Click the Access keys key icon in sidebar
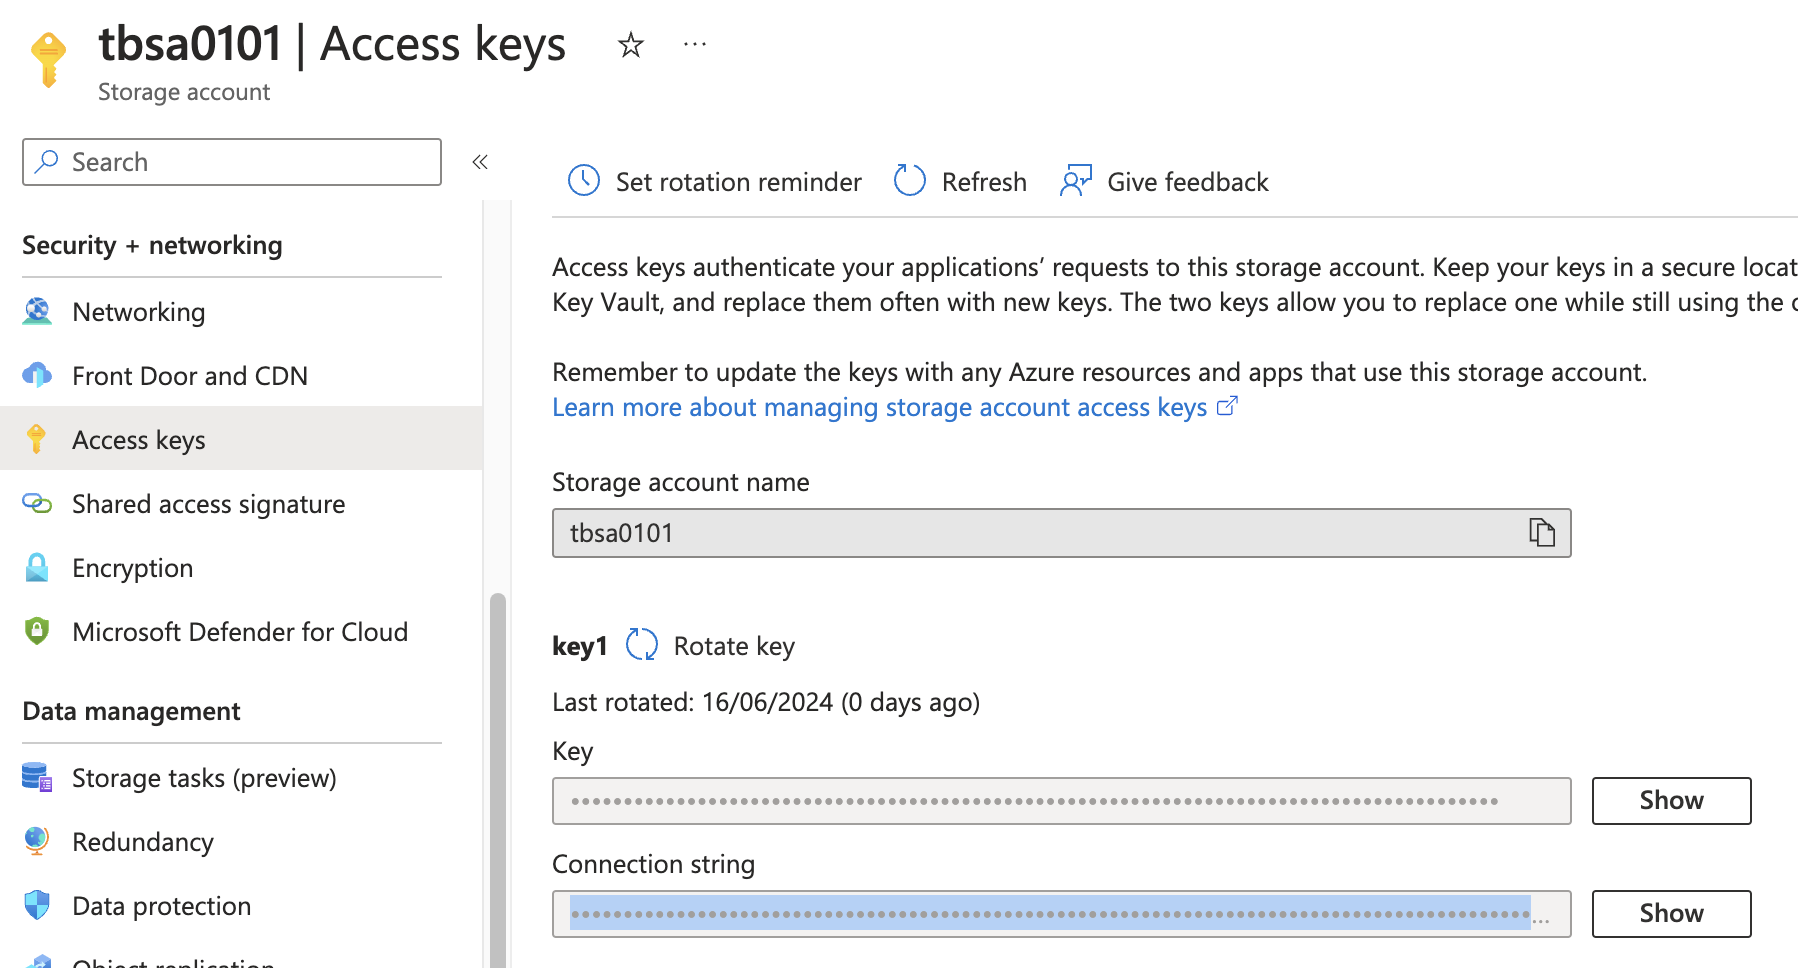This screenshot has width=1798, height=968. click(x=37, y=440)
